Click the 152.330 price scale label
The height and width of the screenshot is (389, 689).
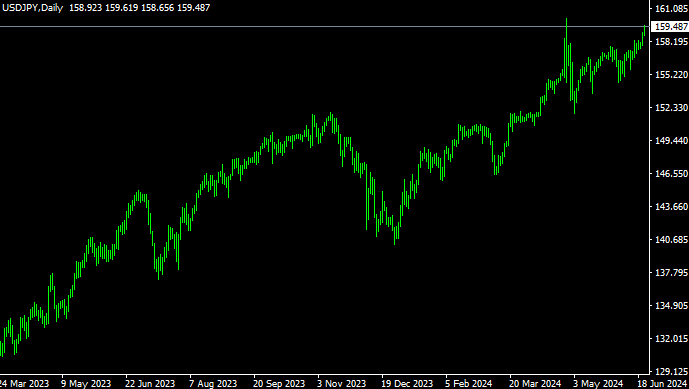click(x=671, y=108)
